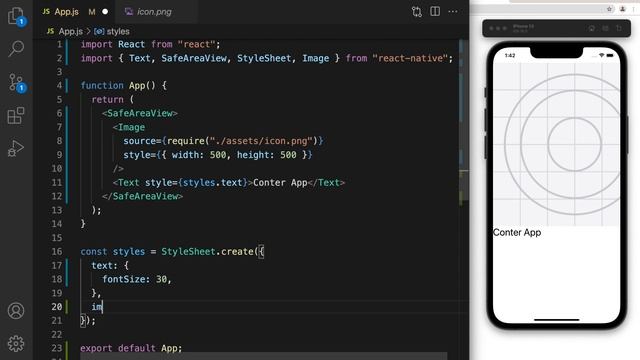640x360 pixels.
Task: Click 'export default App;' on line 23
Action: point(131,348)
